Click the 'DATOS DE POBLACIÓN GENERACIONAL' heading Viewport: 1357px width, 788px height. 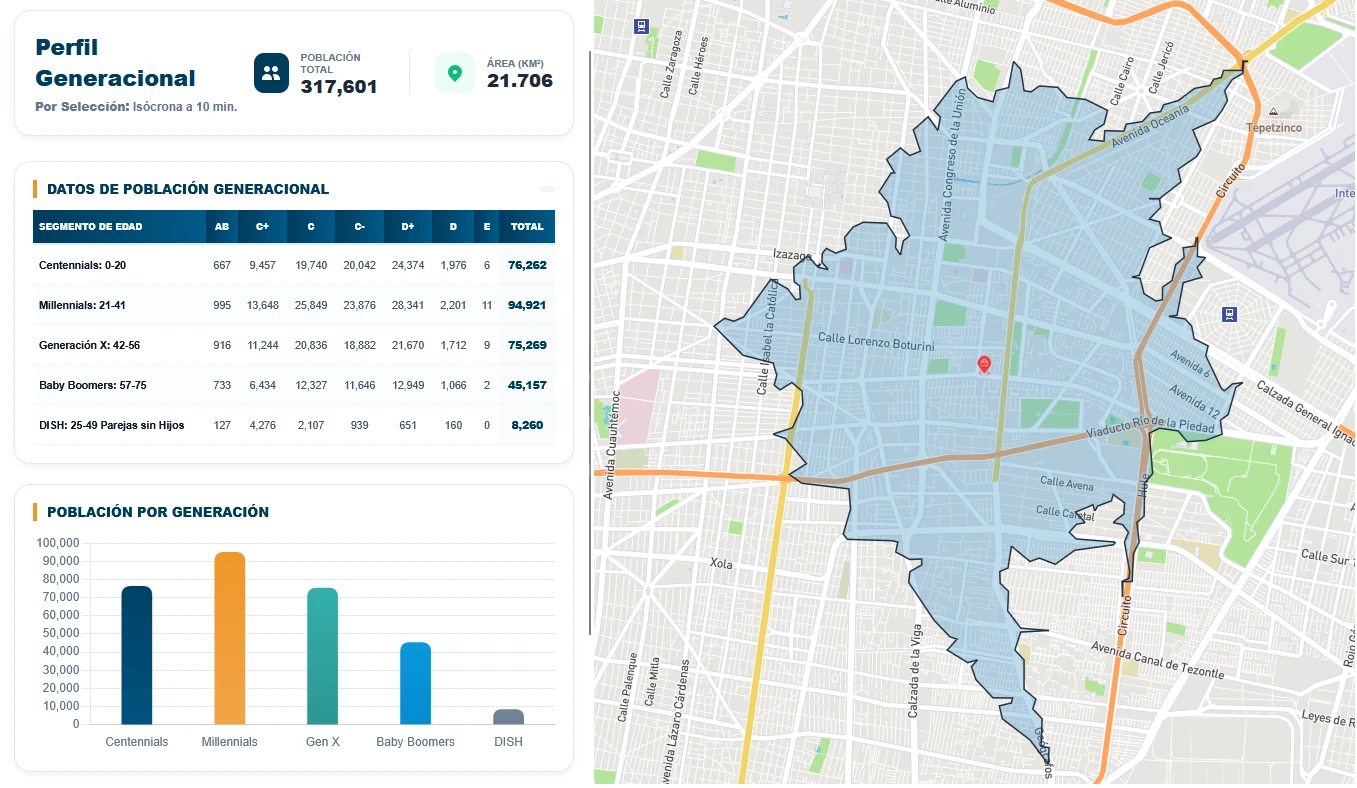tap(188, 189)
